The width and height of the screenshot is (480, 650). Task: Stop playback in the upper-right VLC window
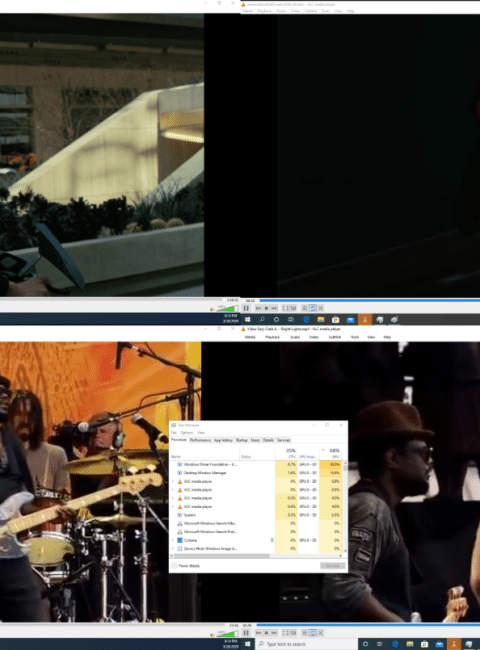(266, 308)
